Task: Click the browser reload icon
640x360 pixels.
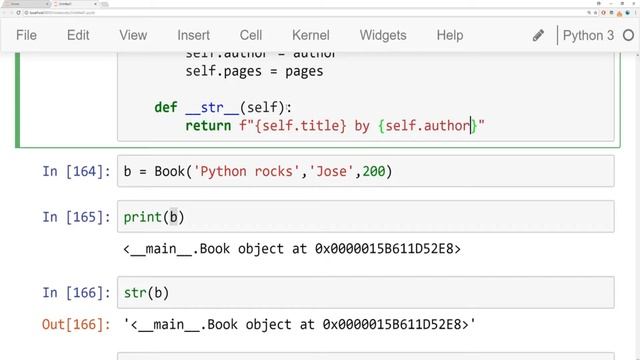Action: click(18, 13)
